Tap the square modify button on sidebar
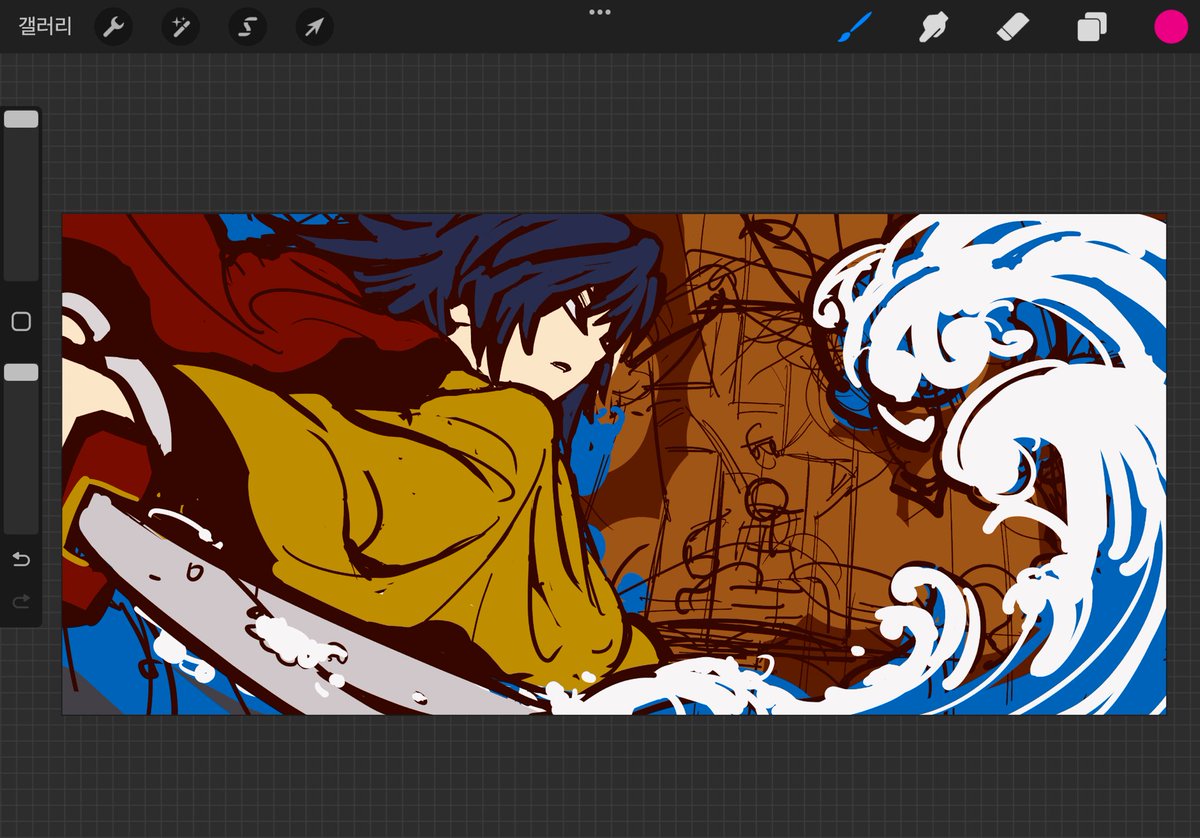Image resolution: width=1200 pixels, height=838 pixels. tap(21, 321)
